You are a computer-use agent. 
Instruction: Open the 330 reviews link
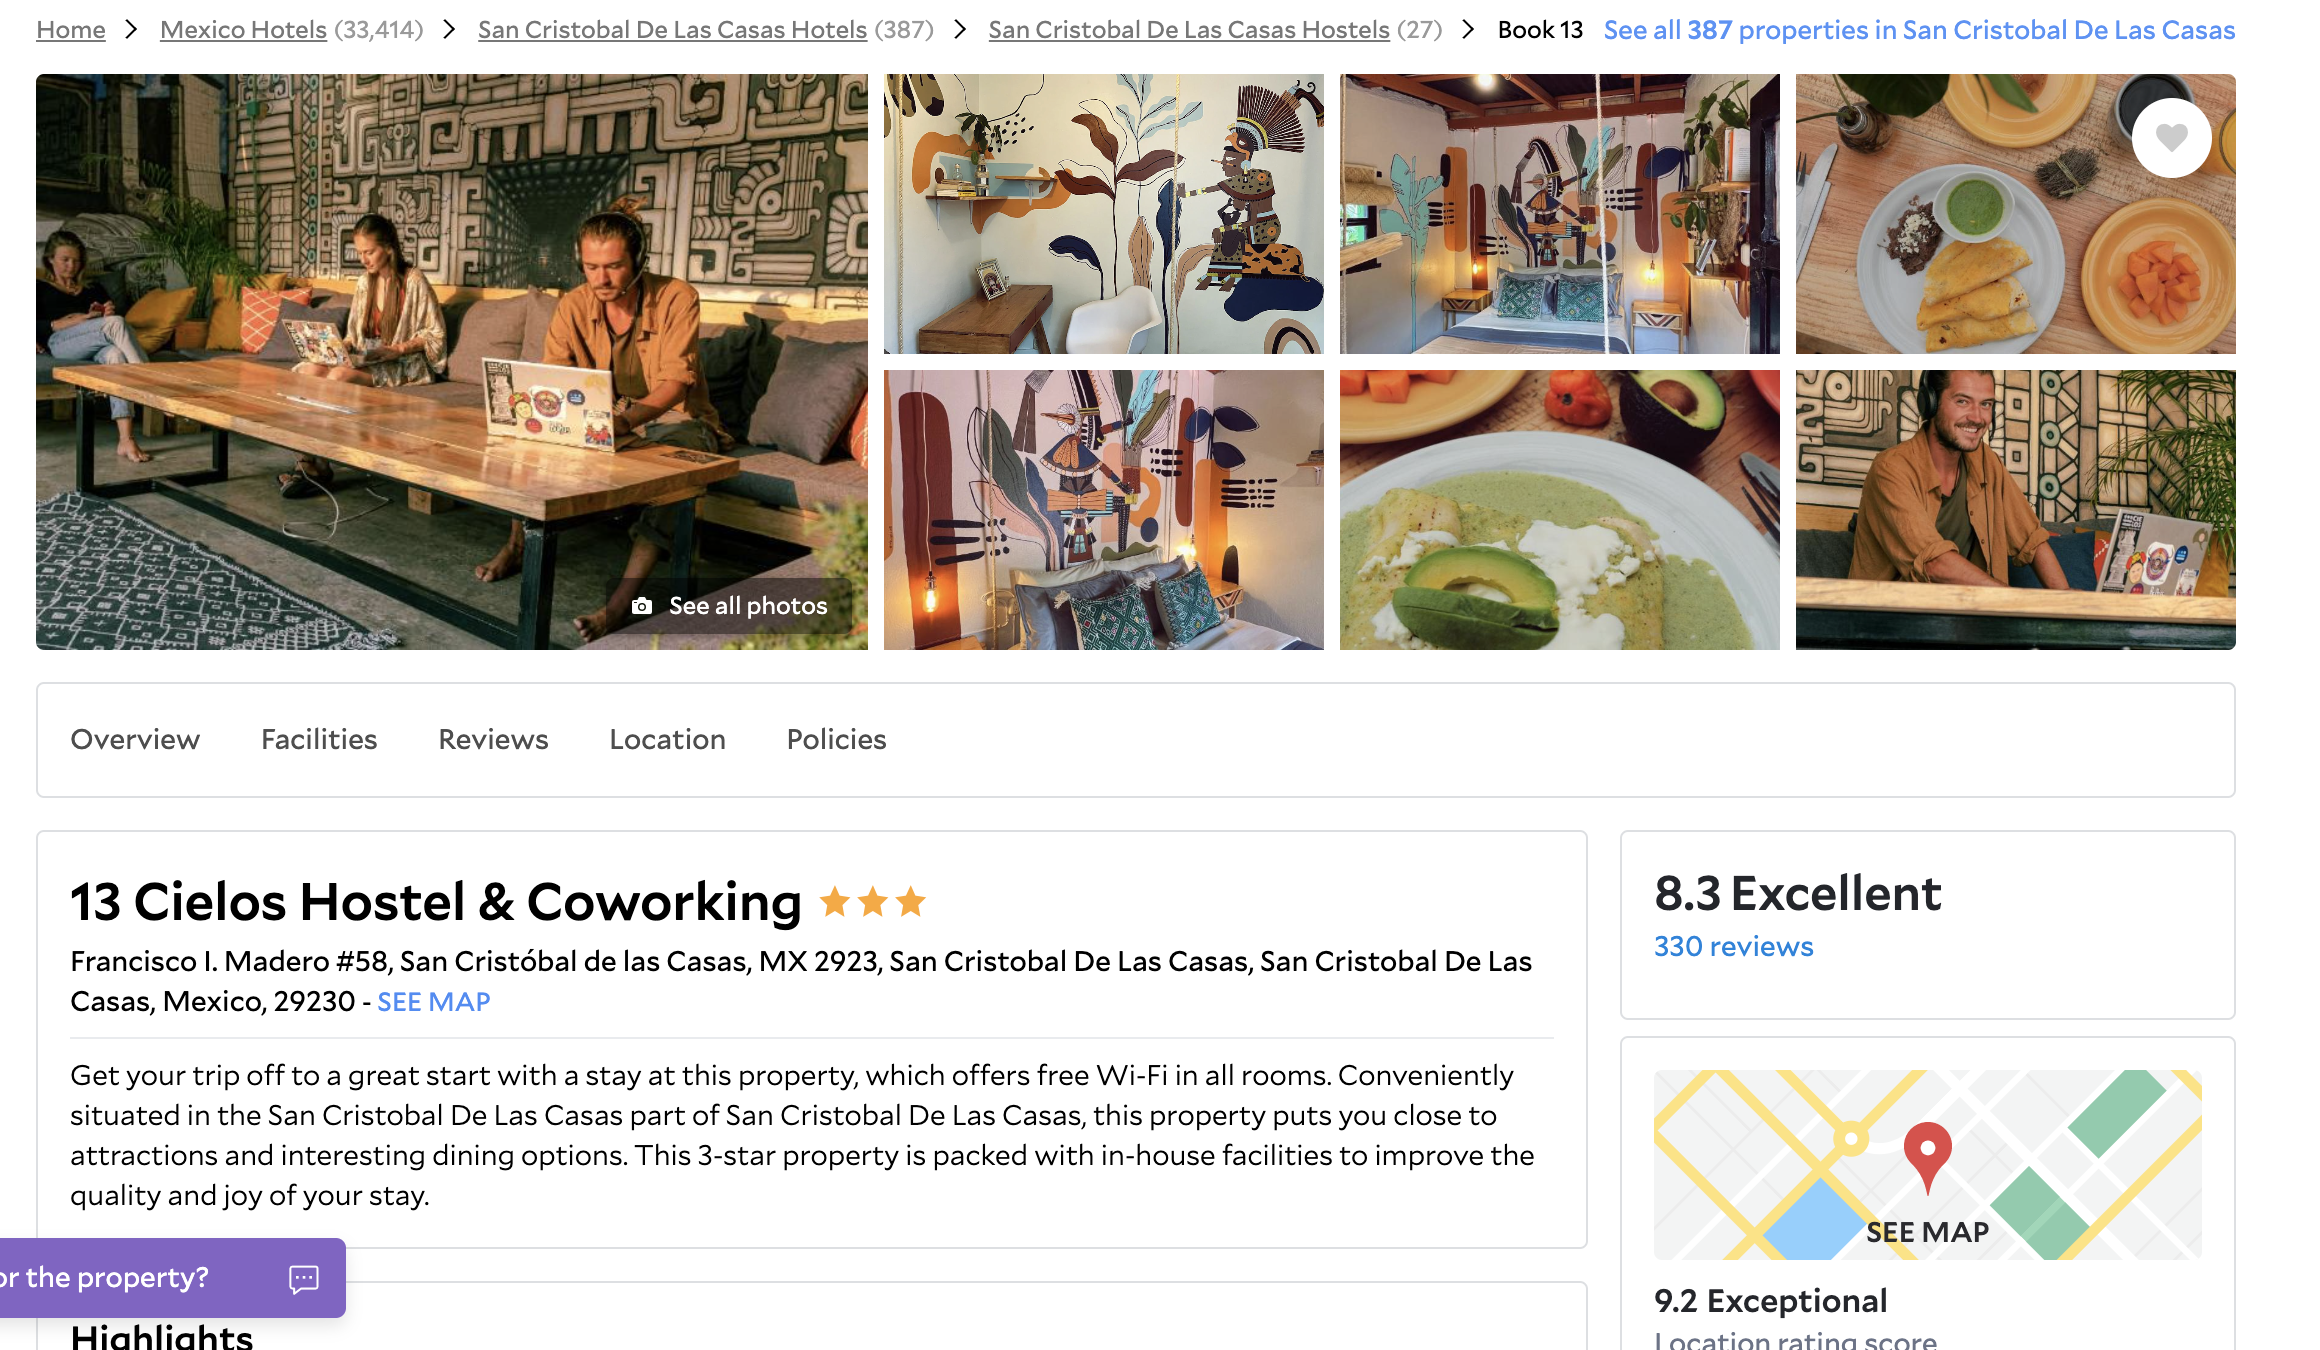pyautogui.click(x=1733, y=946)
